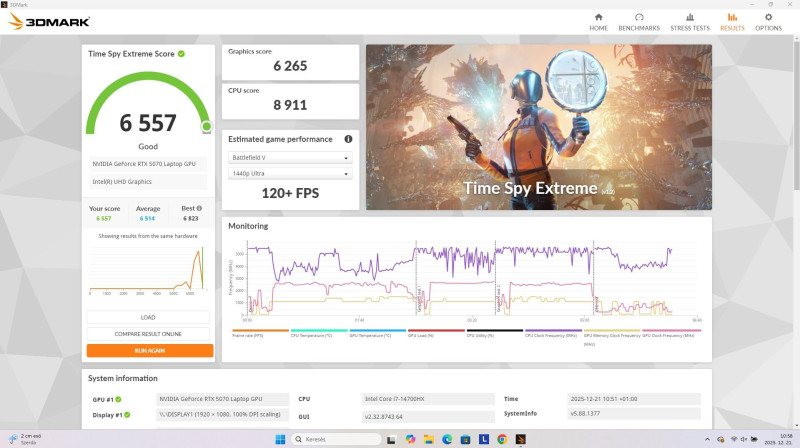Image resolution: width=800 pixels, height=448 pixels.
Task: Toggle Frame rate (FPS) legend line
Action: coord(260,333)
